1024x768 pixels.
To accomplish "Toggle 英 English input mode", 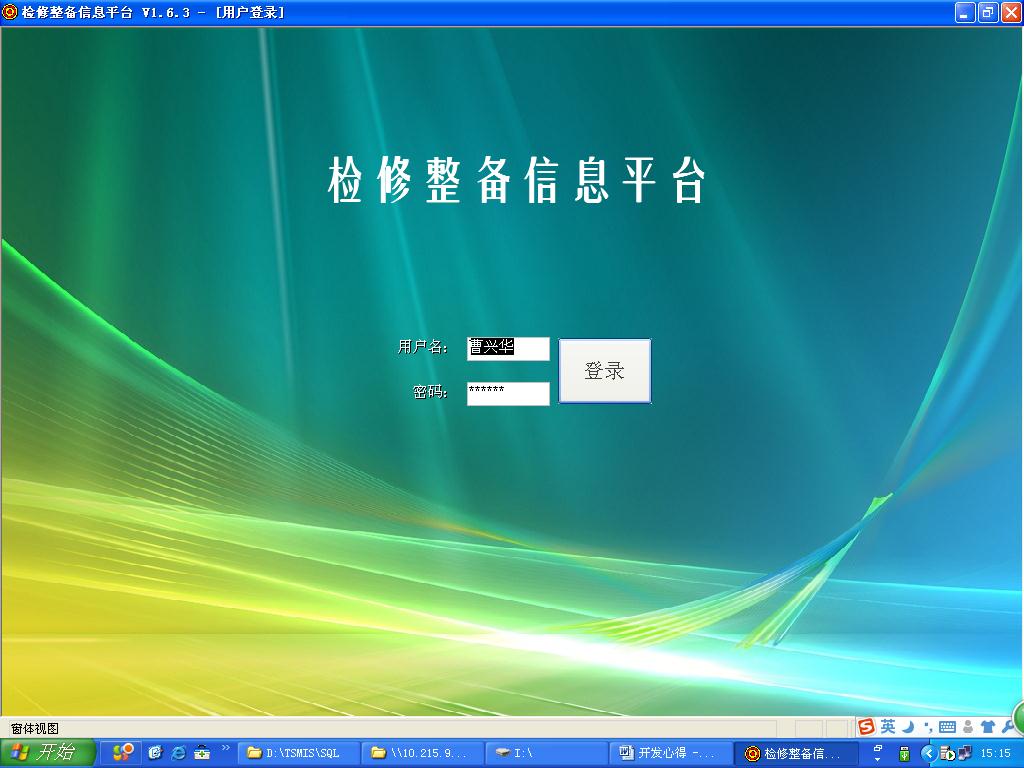I will click(x=888, y=726).
